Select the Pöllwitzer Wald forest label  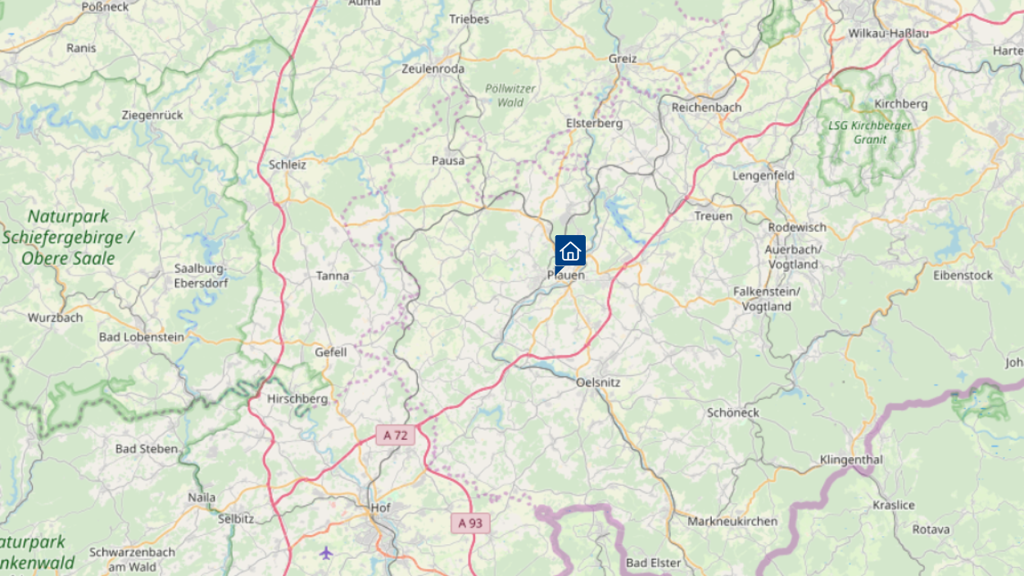coord(510,95)
